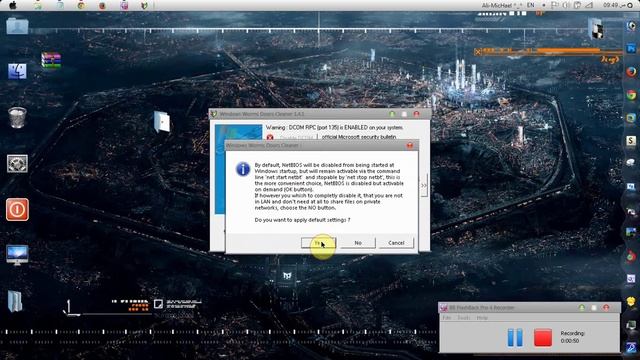
Task: Open the Apple logo menu
Action: coord(13,5)
